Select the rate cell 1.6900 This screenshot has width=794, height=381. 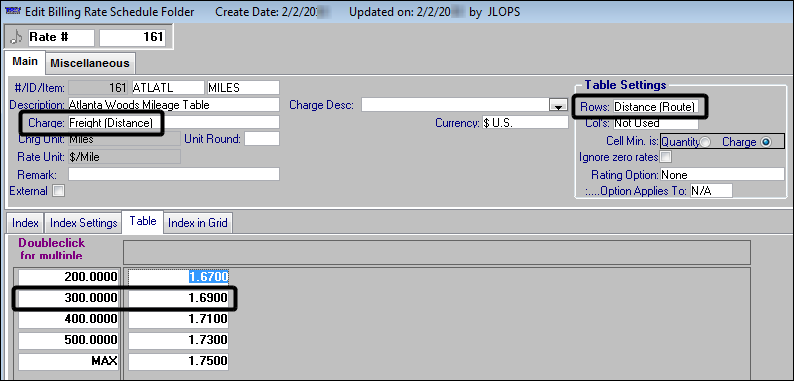178,298
